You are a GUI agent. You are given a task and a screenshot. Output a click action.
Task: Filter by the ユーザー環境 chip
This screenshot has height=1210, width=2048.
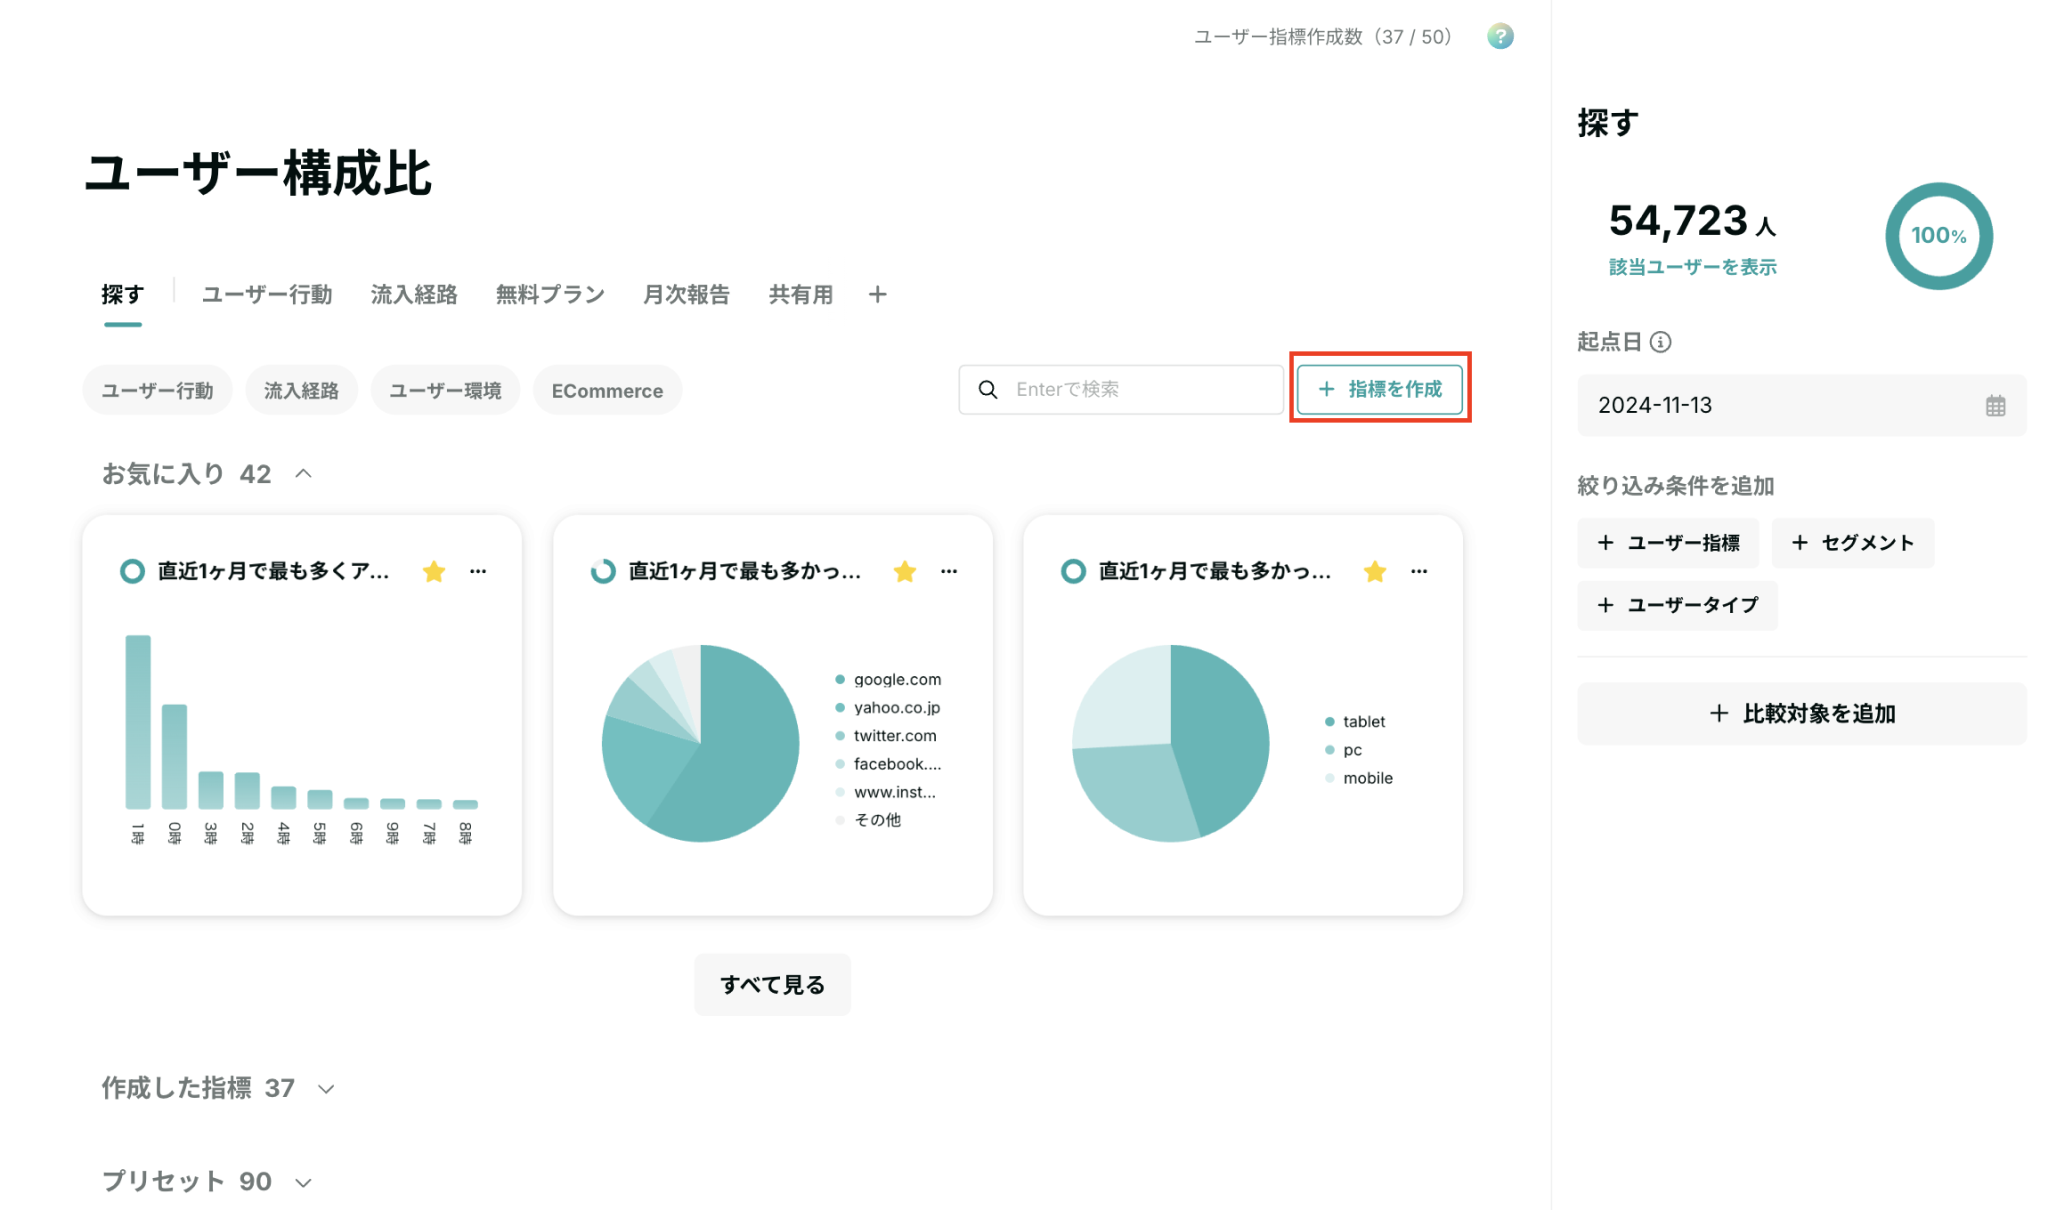pyautogui.click(x=445, y=390)
